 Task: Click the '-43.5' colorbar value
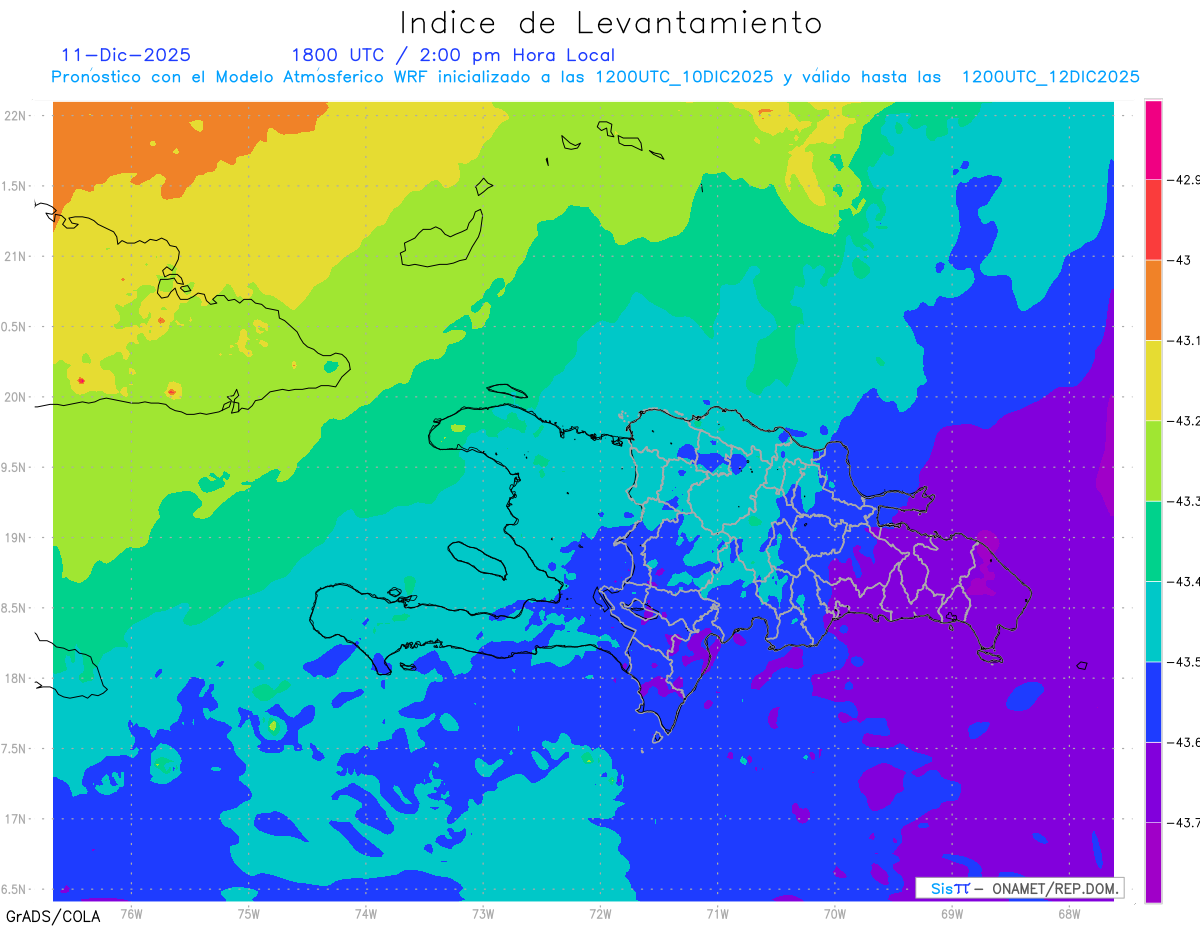click(x=1183, y=662)
